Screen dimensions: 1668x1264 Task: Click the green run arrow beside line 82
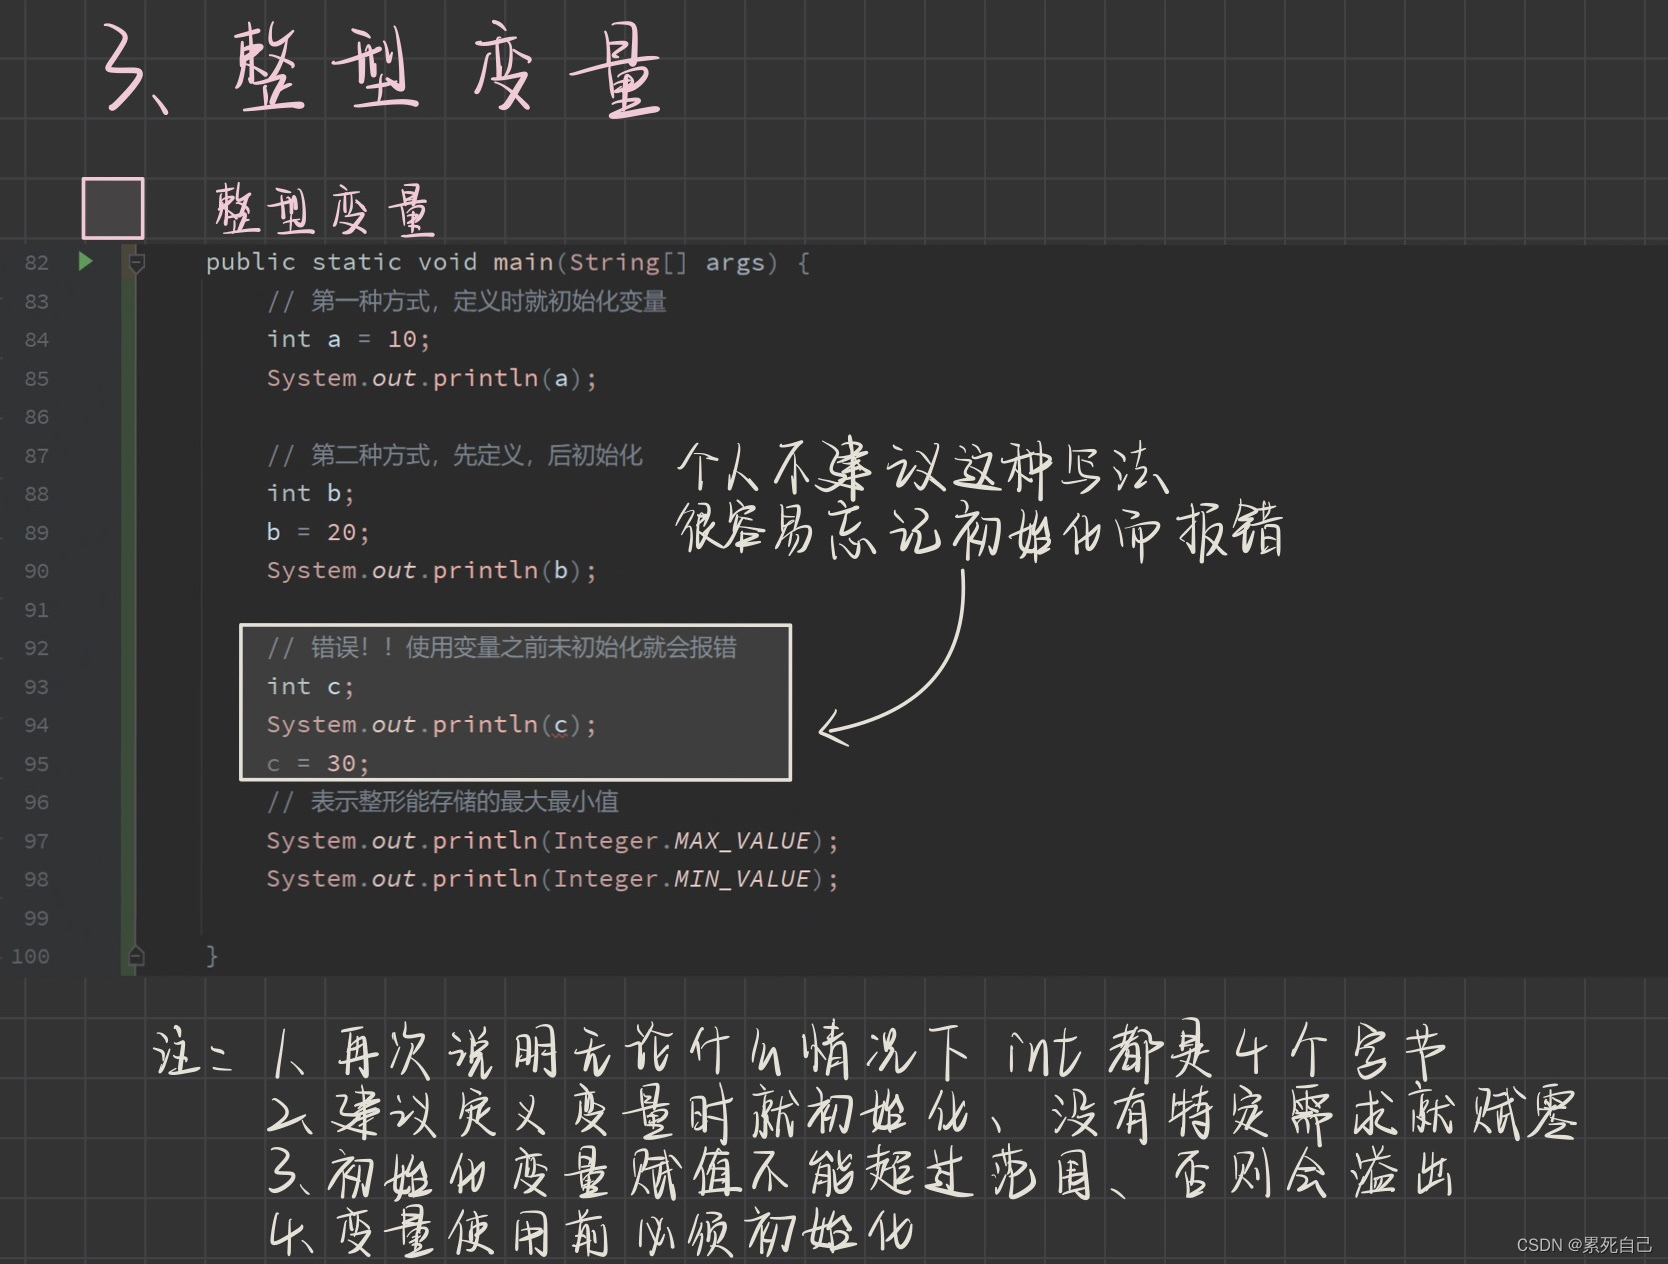86,261
